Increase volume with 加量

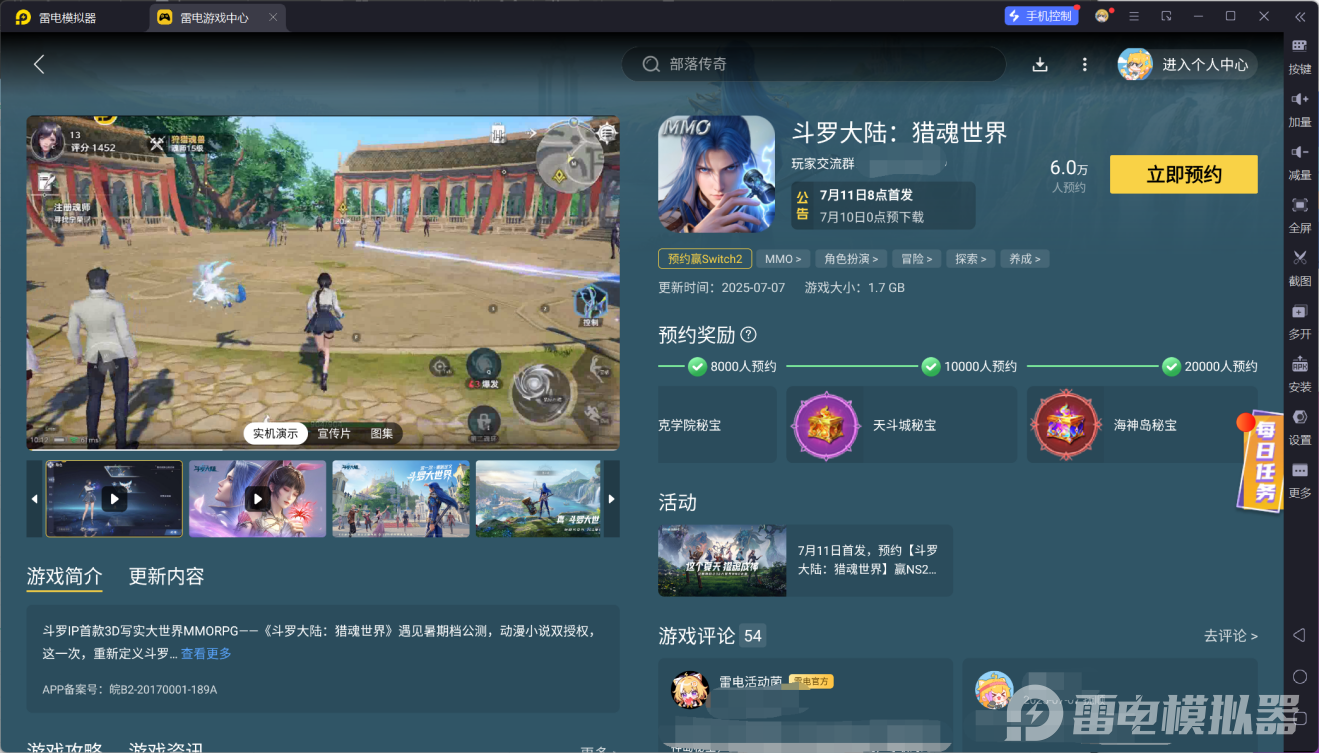pos(1300,110)
